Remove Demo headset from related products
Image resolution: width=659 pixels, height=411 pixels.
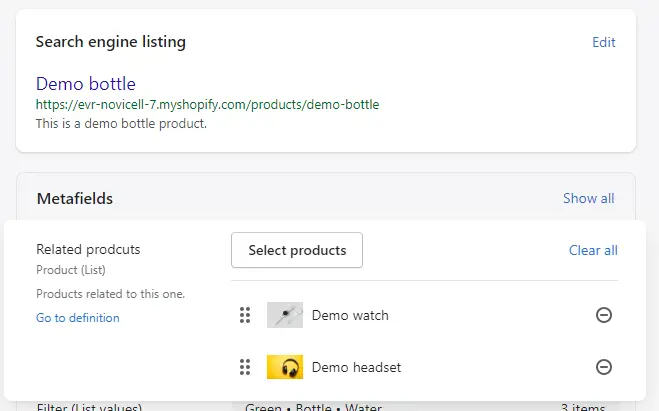(604, 367)
